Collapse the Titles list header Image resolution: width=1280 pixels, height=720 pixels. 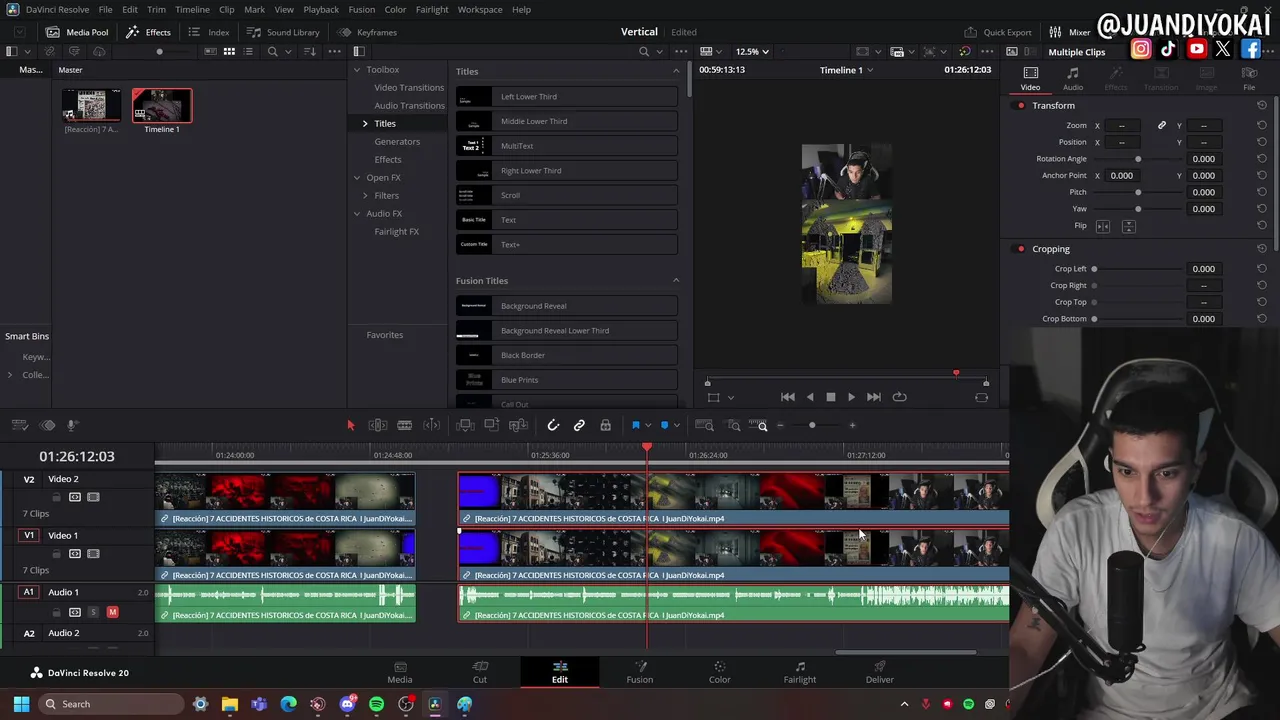(676, 71)
